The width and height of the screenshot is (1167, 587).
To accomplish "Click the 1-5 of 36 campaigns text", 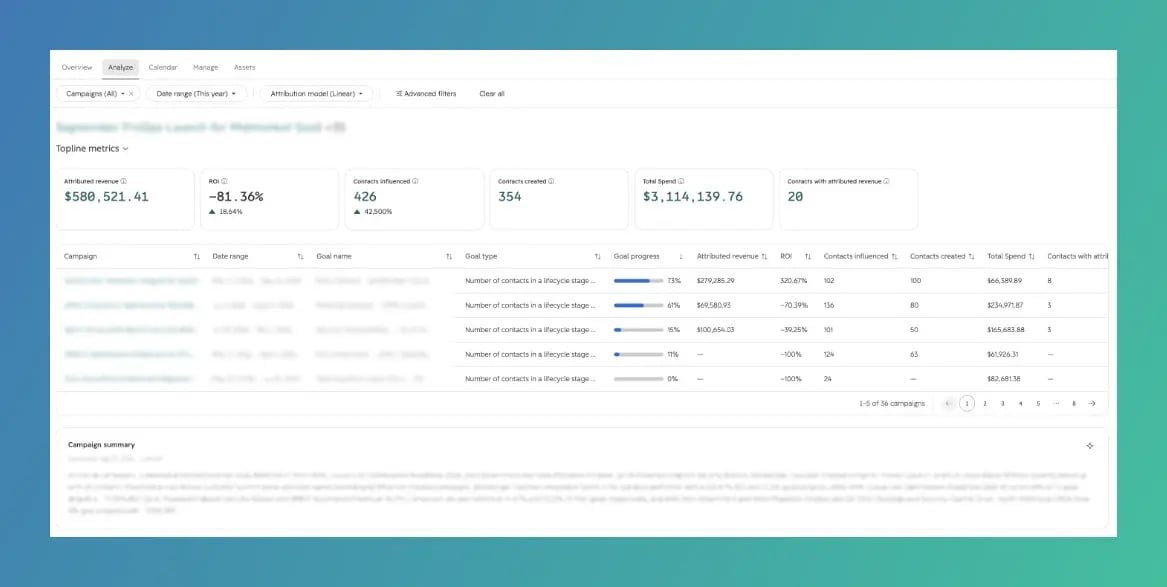I will tap(892, 403).
